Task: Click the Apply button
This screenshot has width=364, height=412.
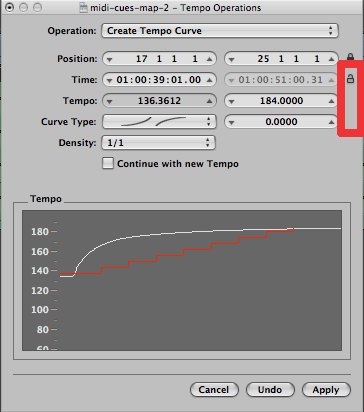Action: [x=326, y=390]
